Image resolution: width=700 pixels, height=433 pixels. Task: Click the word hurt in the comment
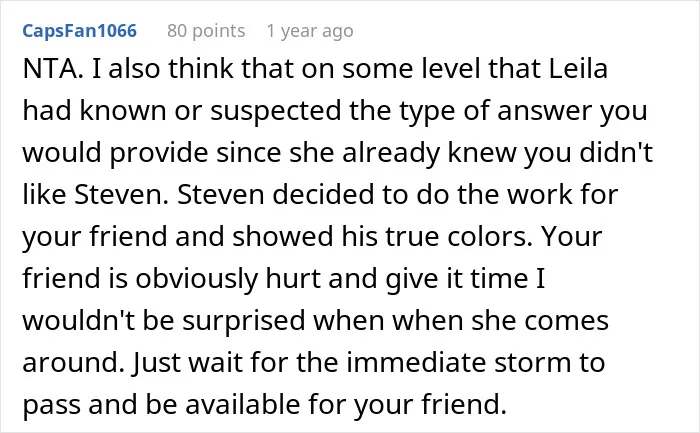[x=293, y=278]
